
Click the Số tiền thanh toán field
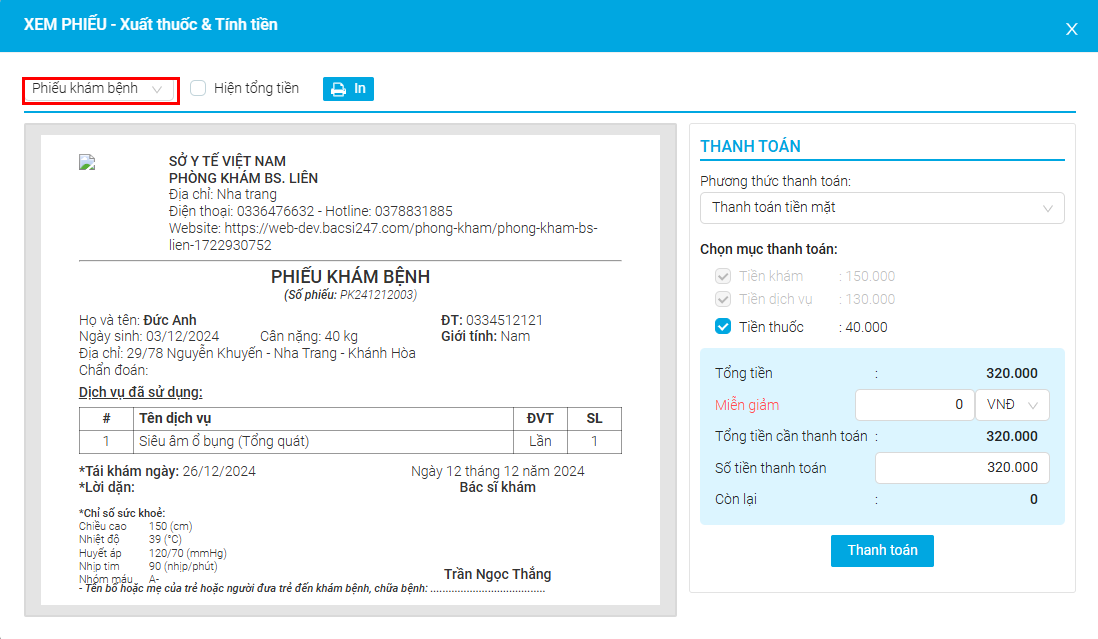962,468
